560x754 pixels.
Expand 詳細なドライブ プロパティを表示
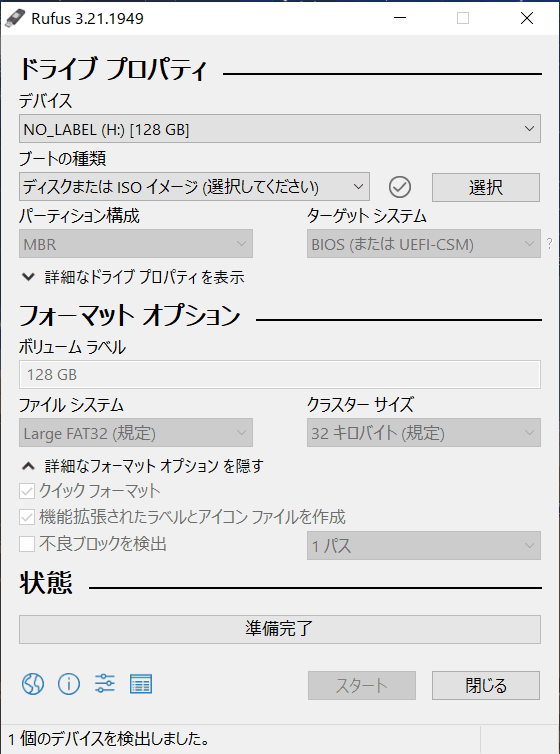click(x=133, y=277)
